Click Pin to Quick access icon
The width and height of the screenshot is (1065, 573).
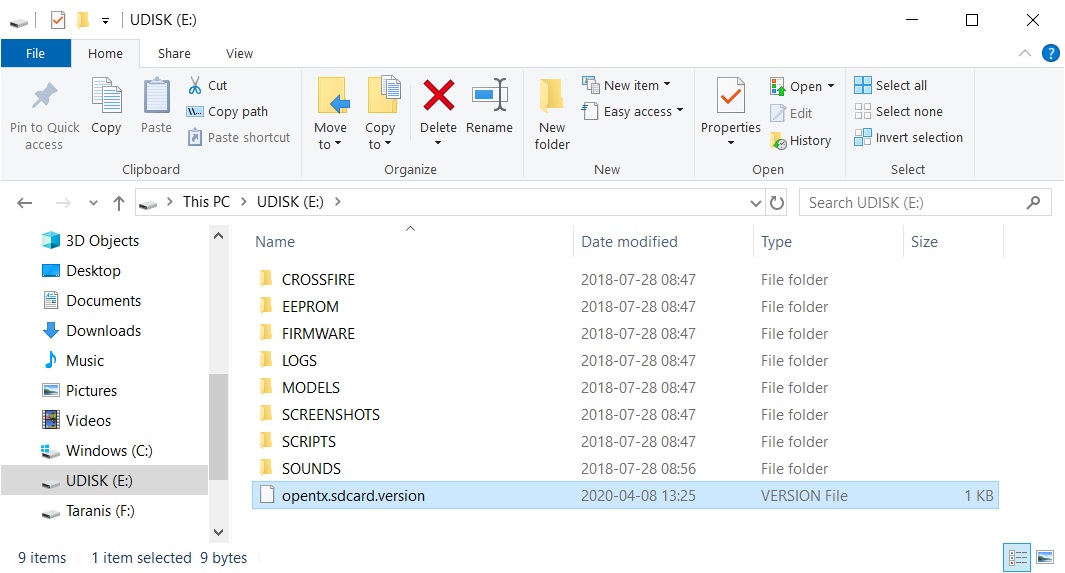click(x=44, y=96)
